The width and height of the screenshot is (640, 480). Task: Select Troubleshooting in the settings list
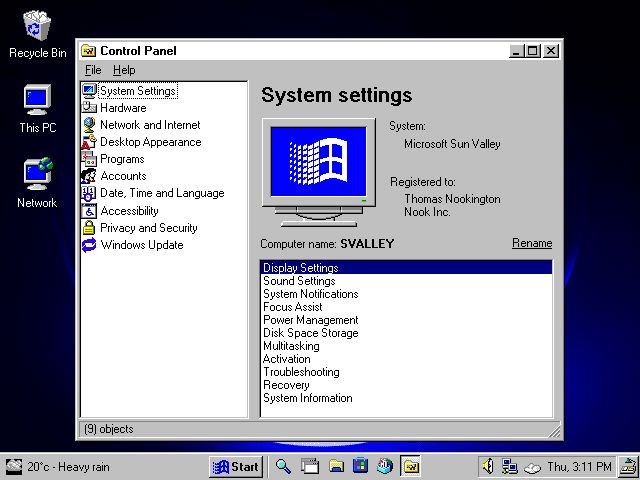tap(300, 372)
